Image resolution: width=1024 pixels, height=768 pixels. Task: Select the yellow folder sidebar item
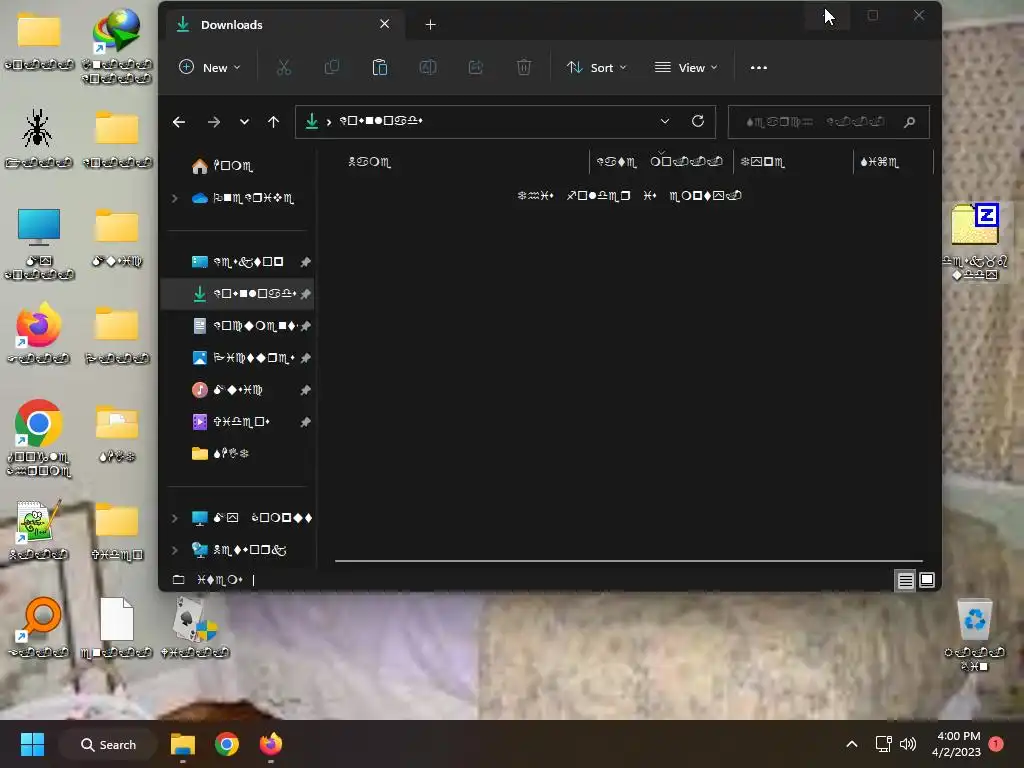(x=220, y=454)
